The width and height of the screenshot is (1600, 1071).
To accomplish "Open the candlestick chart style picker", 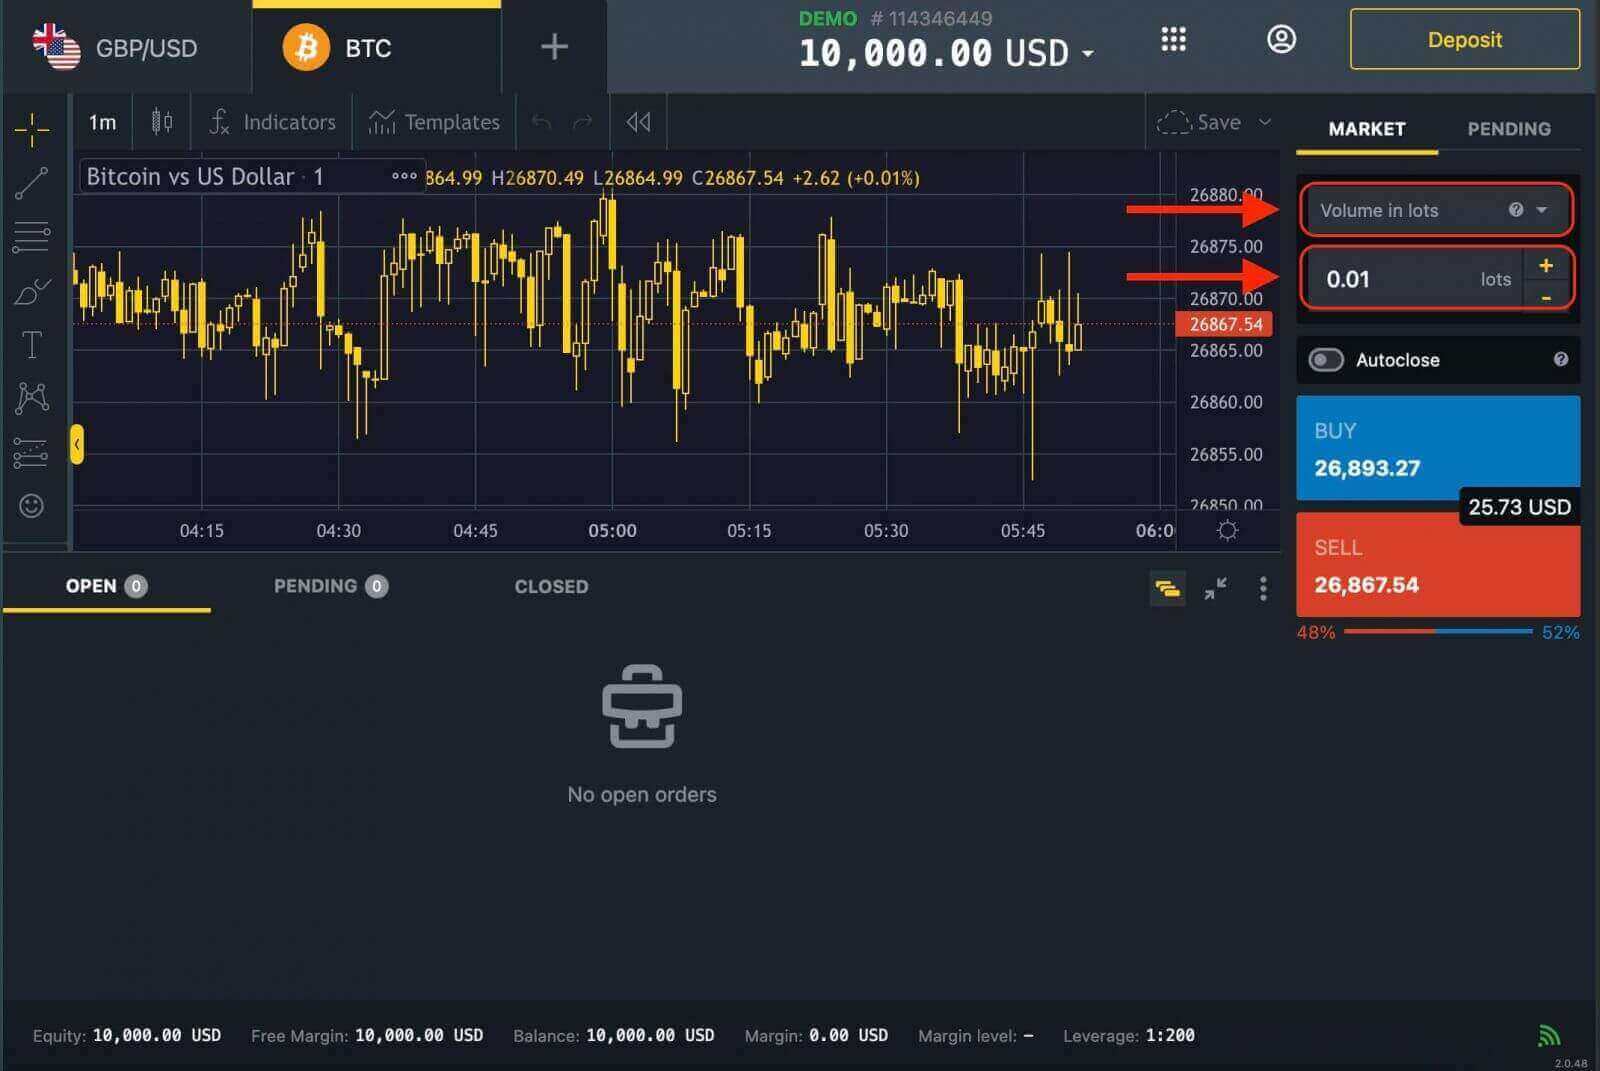I will (x=162, y=122).
